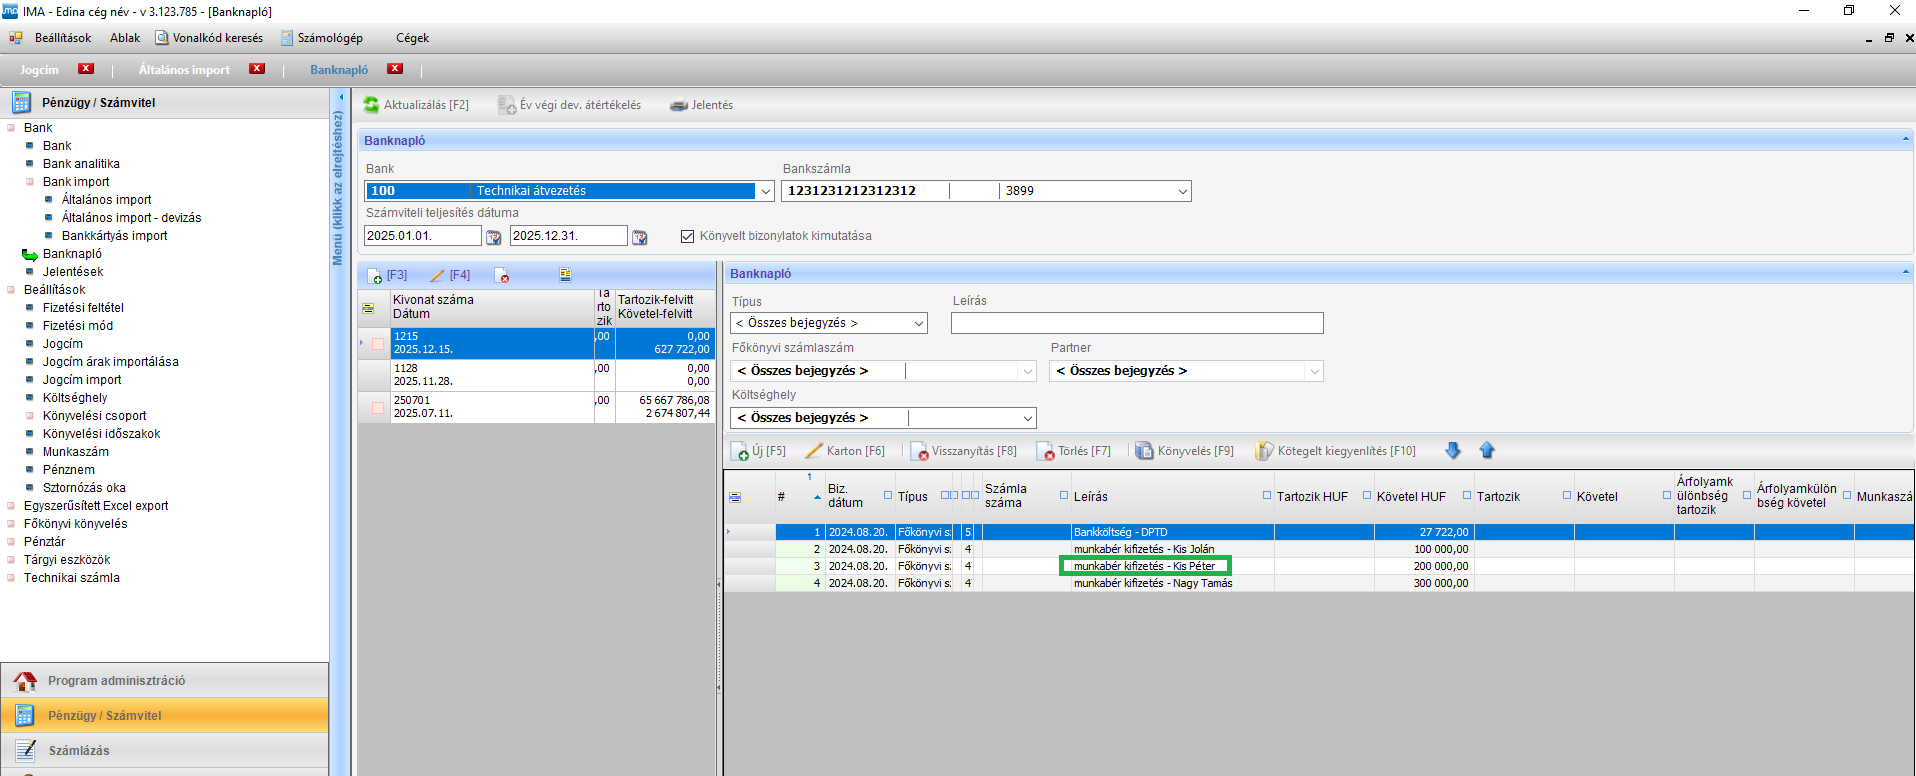Click the Törlés [F7] delete icon
Image resolution: width=1916 pixels, height=776 pixels.
point(1045,451)
